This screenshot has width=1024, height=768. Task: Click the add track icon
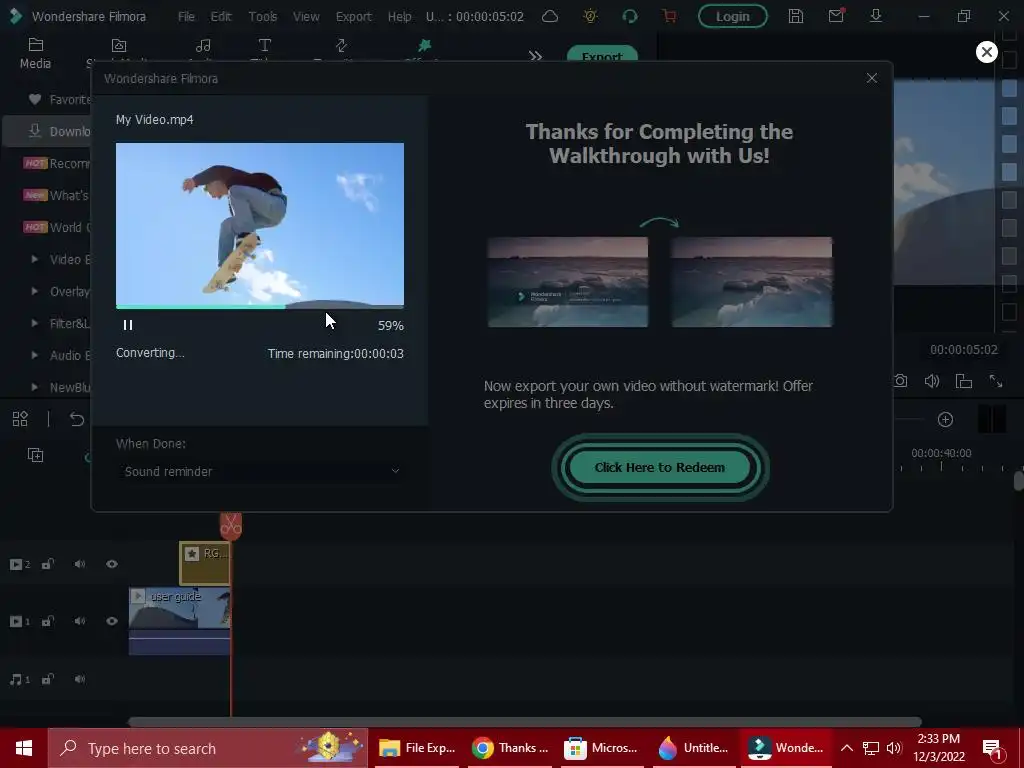pyautogui.click(x=35, y=455)
